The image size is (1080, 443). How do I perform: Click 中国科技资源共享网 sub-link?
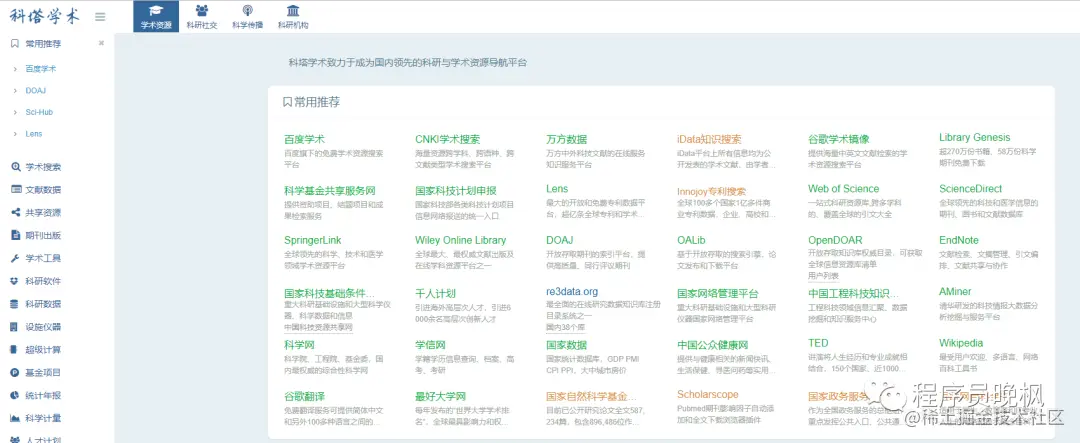pos(318,327)
